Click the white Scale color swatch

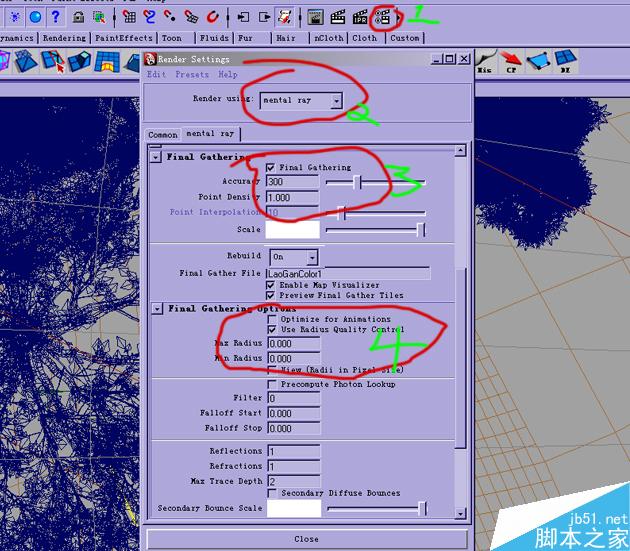point(292,229)
